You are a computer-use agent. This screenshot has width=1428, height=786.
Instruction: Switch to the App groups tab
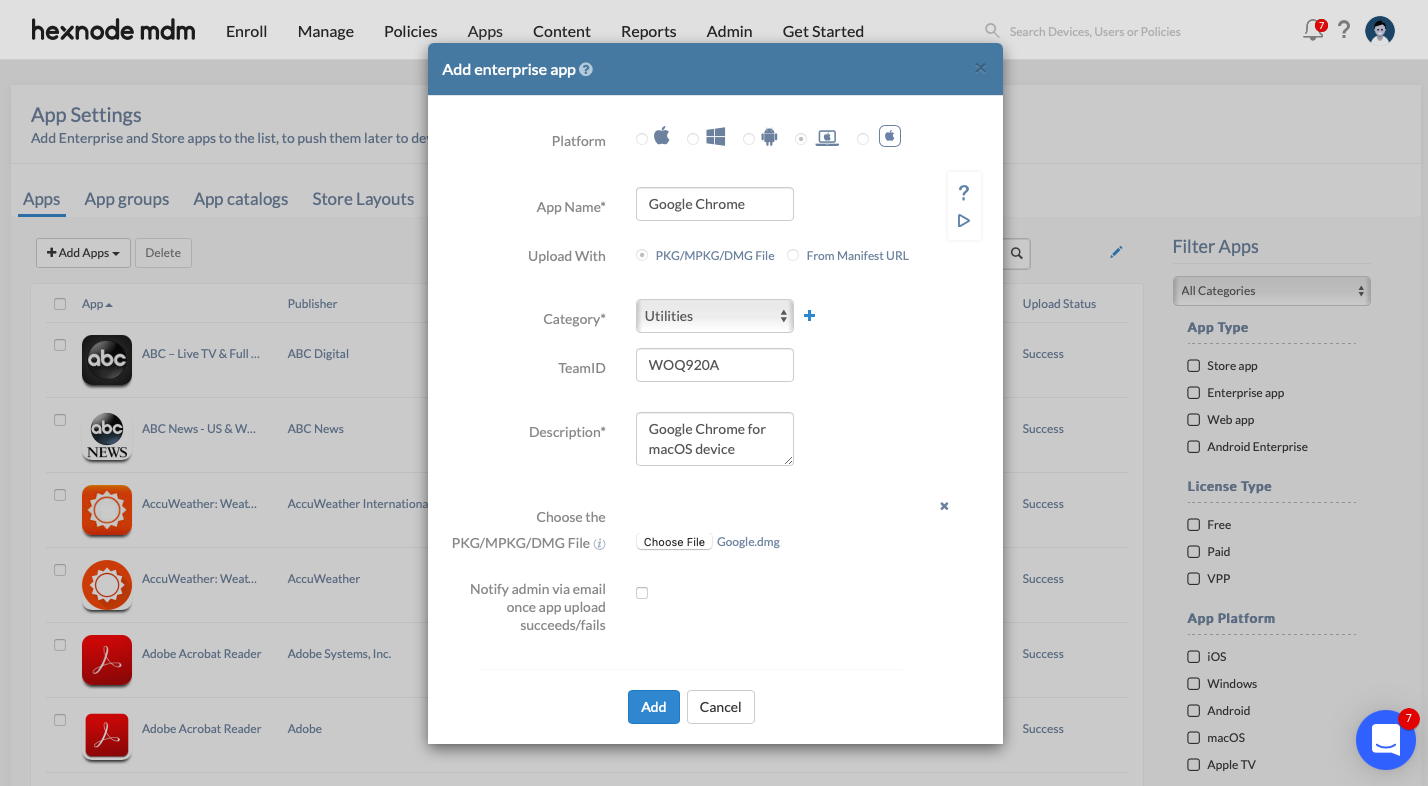127,199
